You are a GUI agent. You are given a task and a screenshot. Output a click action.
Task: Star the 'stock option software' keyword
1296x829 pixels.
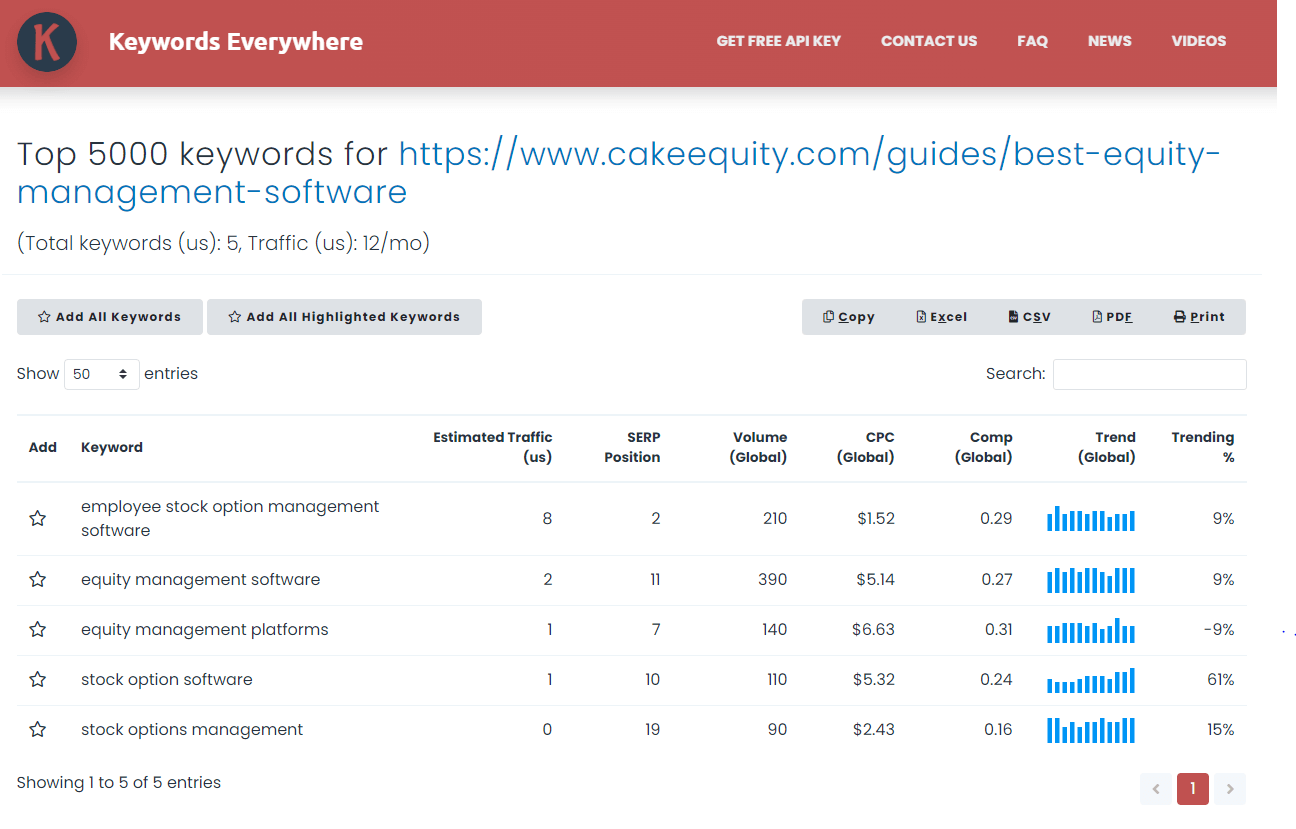[38, 679]
